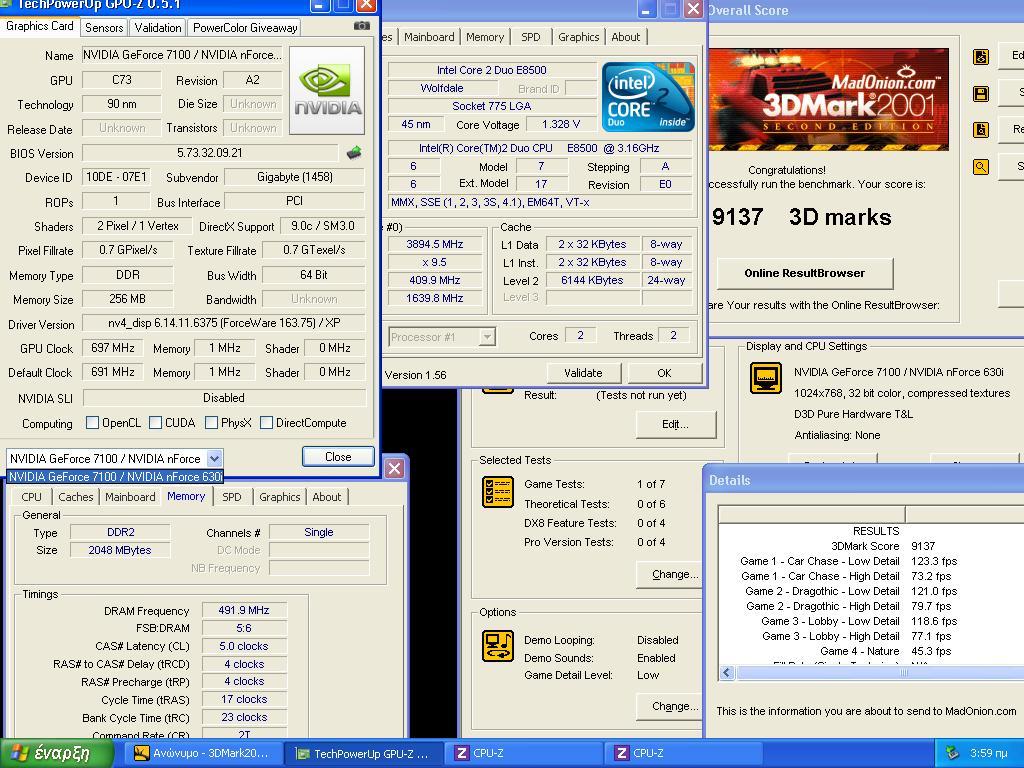The image size is (1024, 768).
Task: Open the PowerColor Giveaway tab
Action: (245, 27)
